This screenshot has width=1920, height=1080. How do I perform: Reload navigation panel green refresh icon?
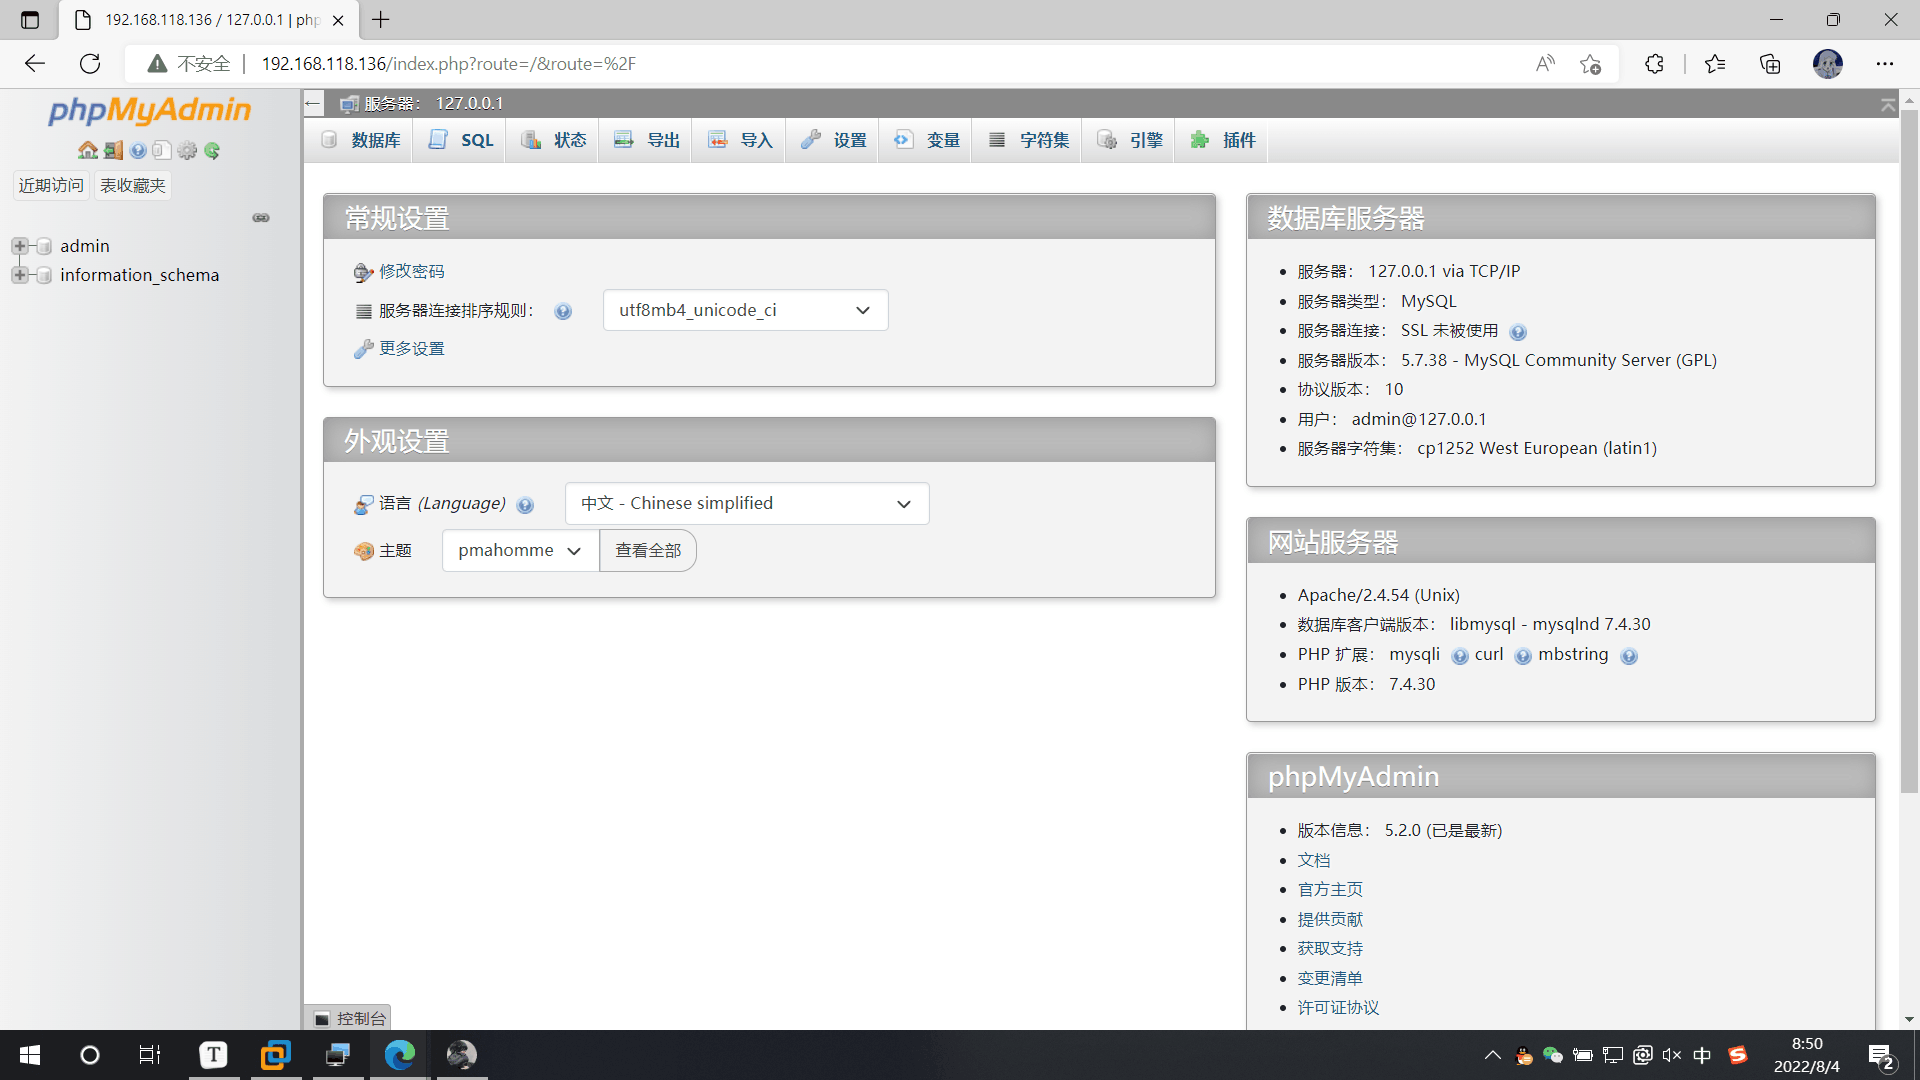(212, 150)
